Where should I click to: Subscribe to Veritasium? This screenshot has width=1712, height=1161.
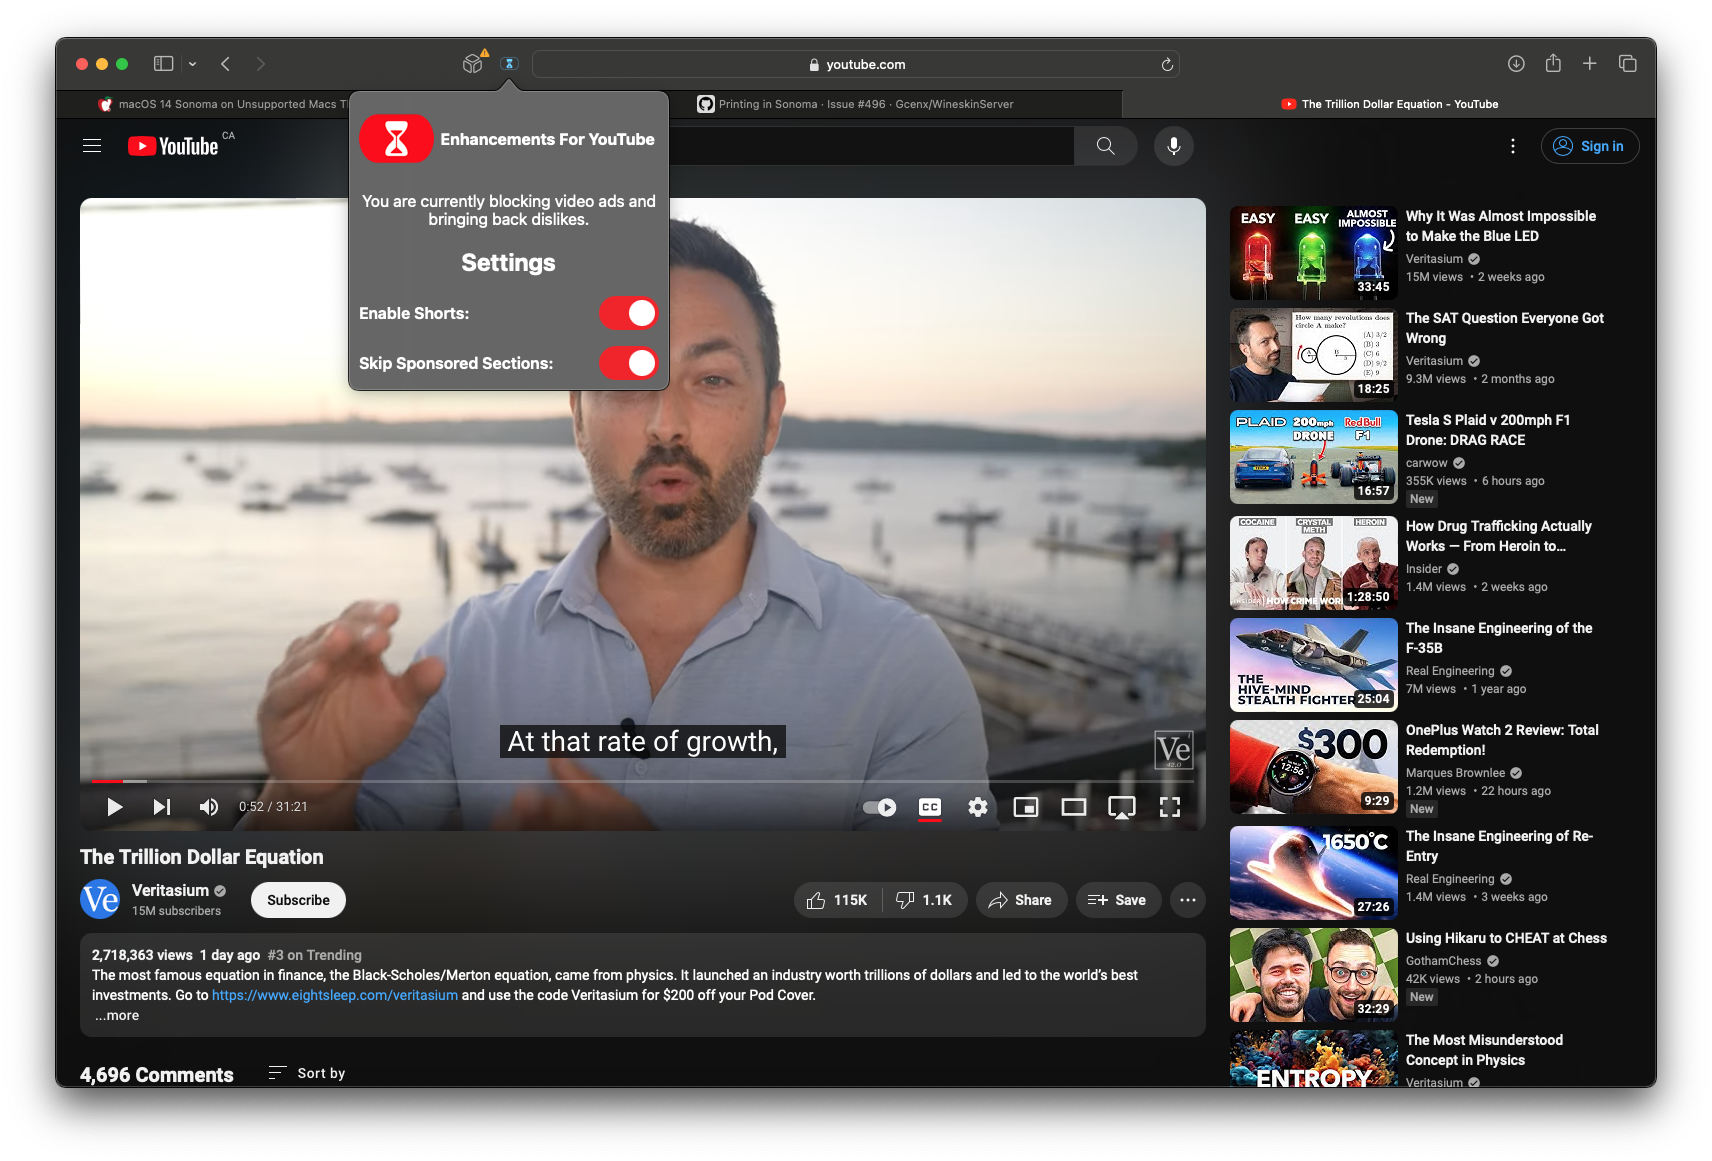pyautogui.click(x=298, y=900)
